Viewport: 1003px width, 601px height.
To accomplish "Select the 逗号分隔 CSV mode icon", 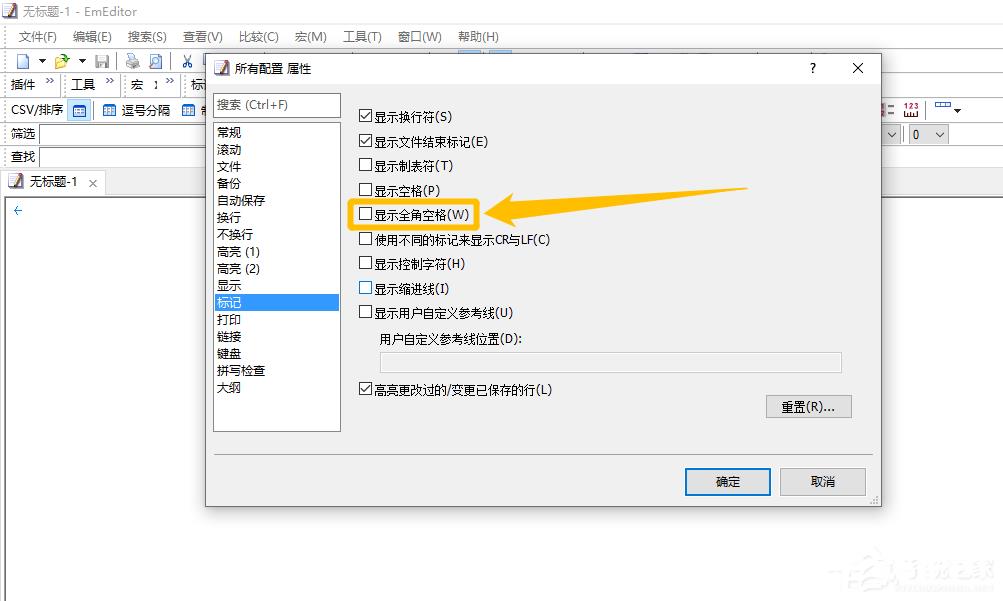I will 109,111.
